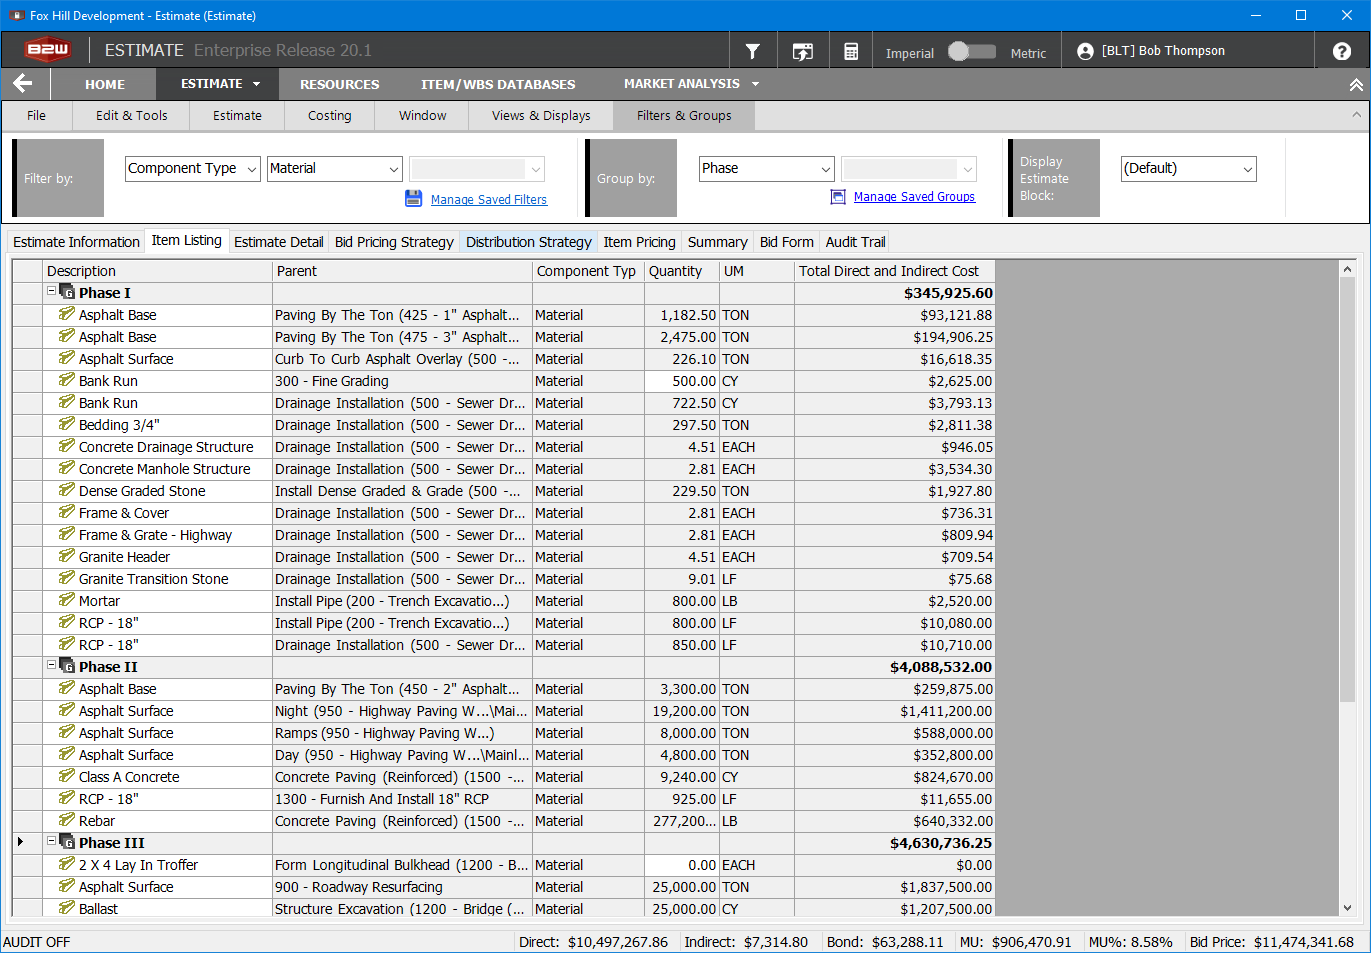
Task: Collapse the Phase I group
Action: (52, 291)
